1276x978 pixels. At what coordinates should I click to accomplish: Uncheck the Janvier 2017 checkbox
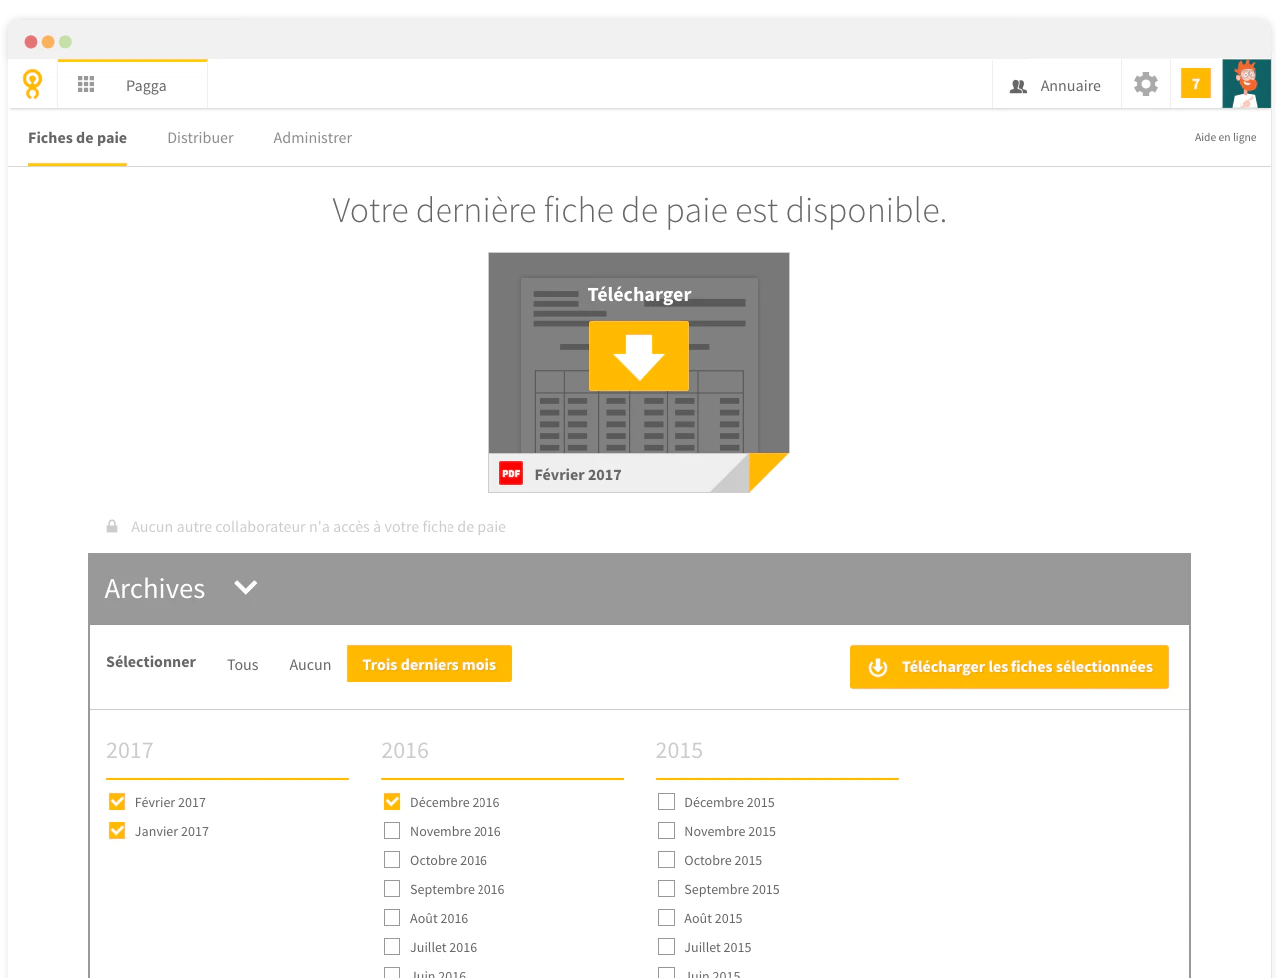tap(117, 831)
